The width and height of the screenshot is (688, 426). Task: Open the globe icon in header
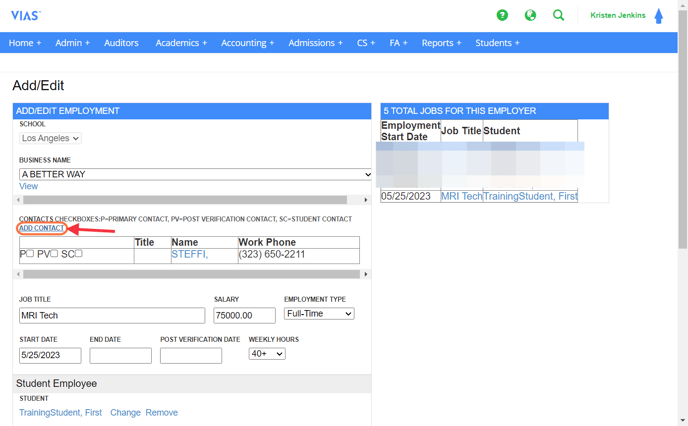[x=530, y=15]
